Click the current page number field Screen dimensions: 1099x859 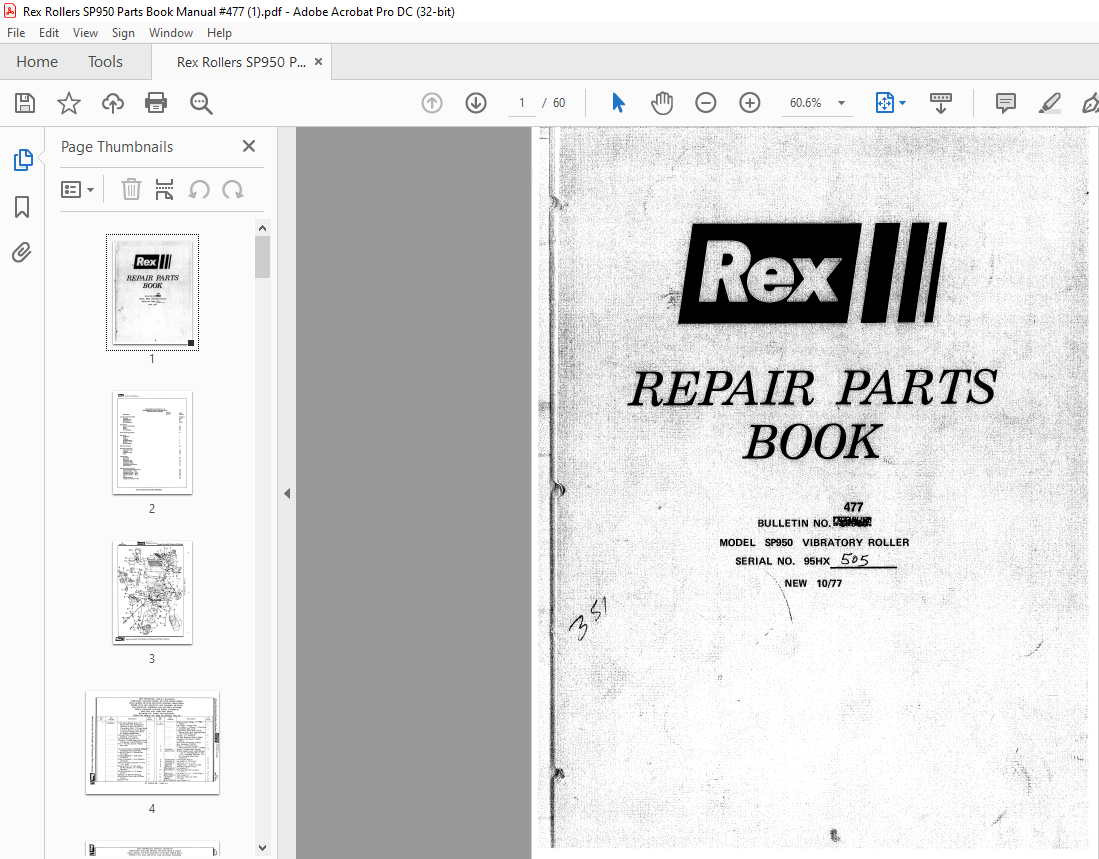point(521,103)
